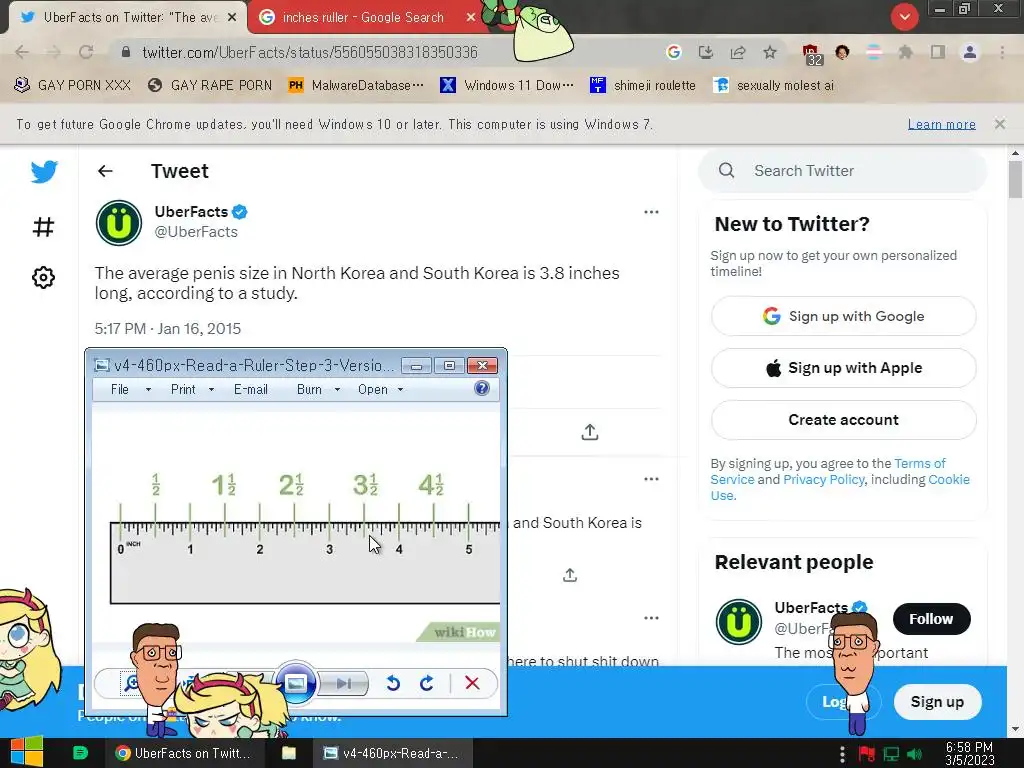Start slideshow in the photo viewer
Viewport: 1024px width, 768px height.
296,683
